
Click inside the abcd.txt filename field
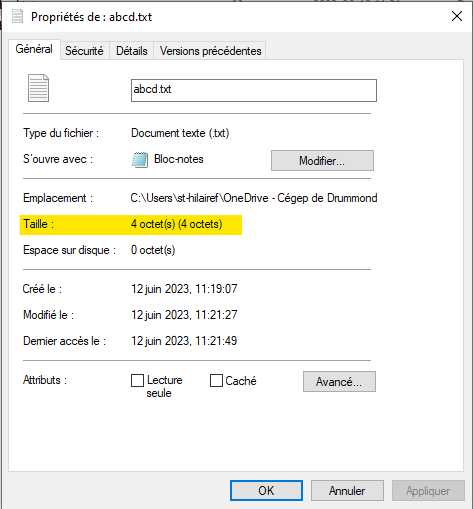(x=254, y=90)
